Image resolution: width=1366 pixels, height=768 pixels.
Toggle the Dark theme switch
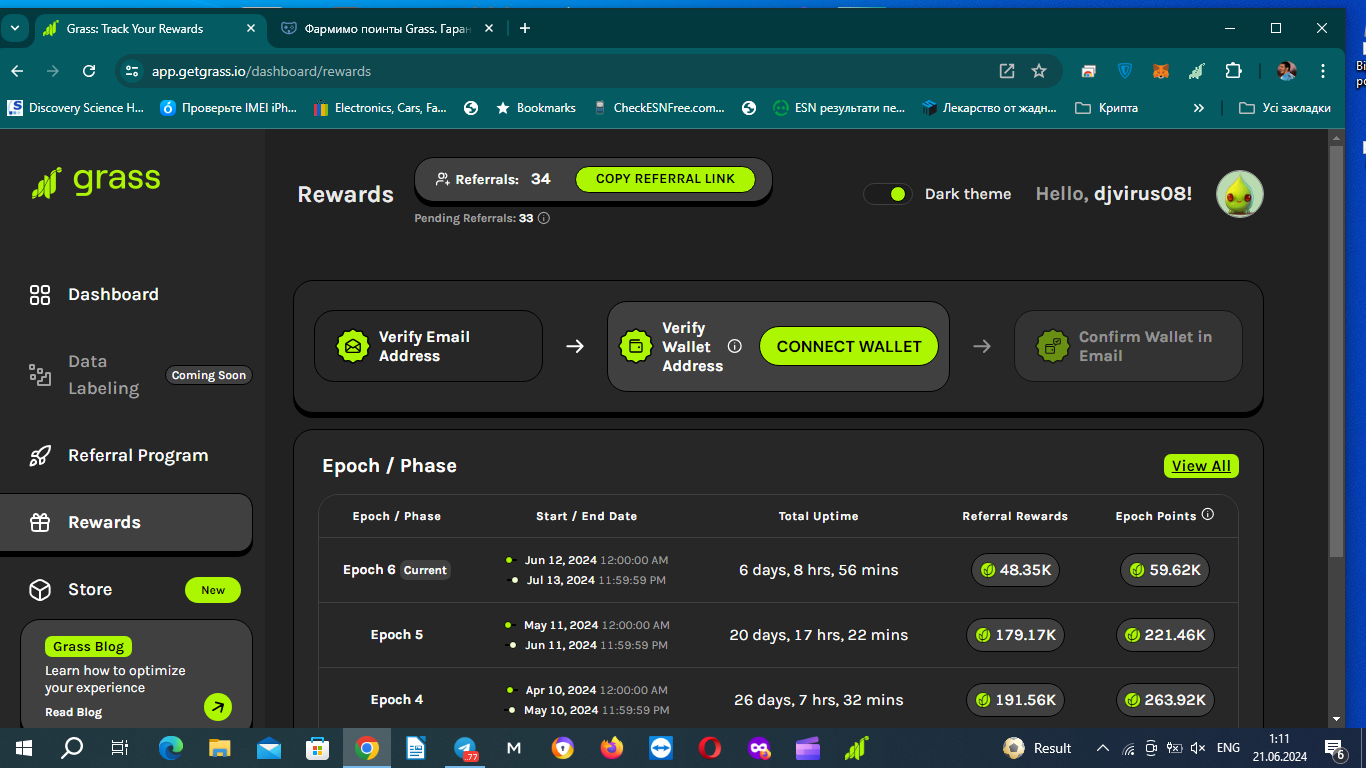888,194
